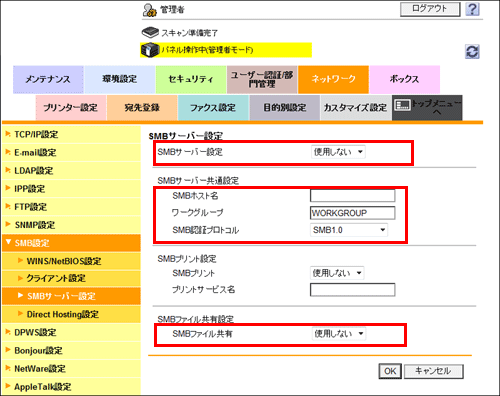Viewport: 500px width, 396px height.
Task: Select Direct Hosting設定 submenu item
Action: [71, 314]
